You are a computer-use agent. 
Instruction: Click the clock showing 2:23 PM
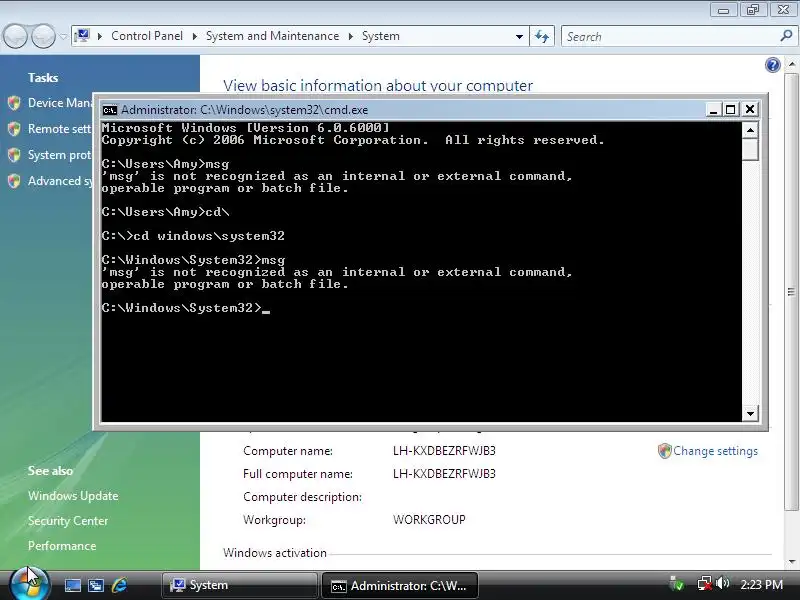761,585
